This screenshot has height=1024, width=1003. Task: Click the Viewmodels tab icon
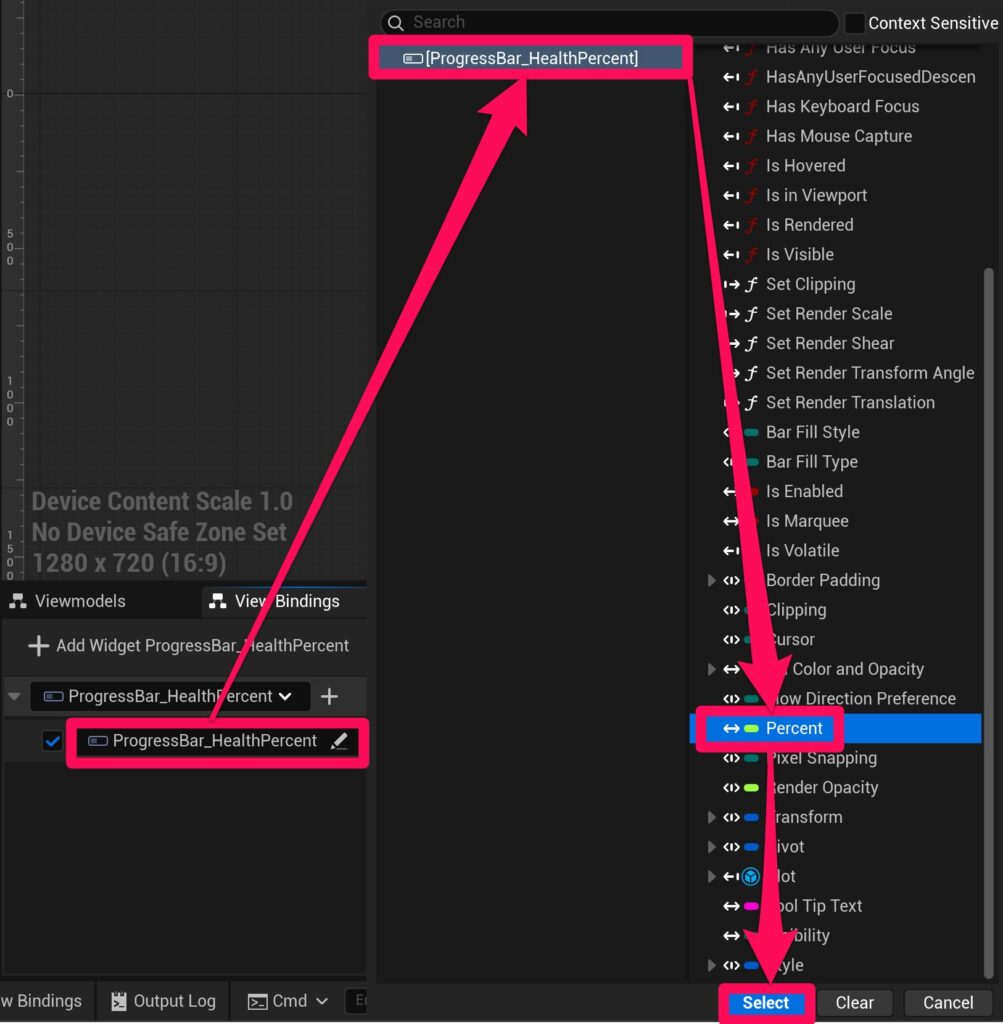point(18,601)
